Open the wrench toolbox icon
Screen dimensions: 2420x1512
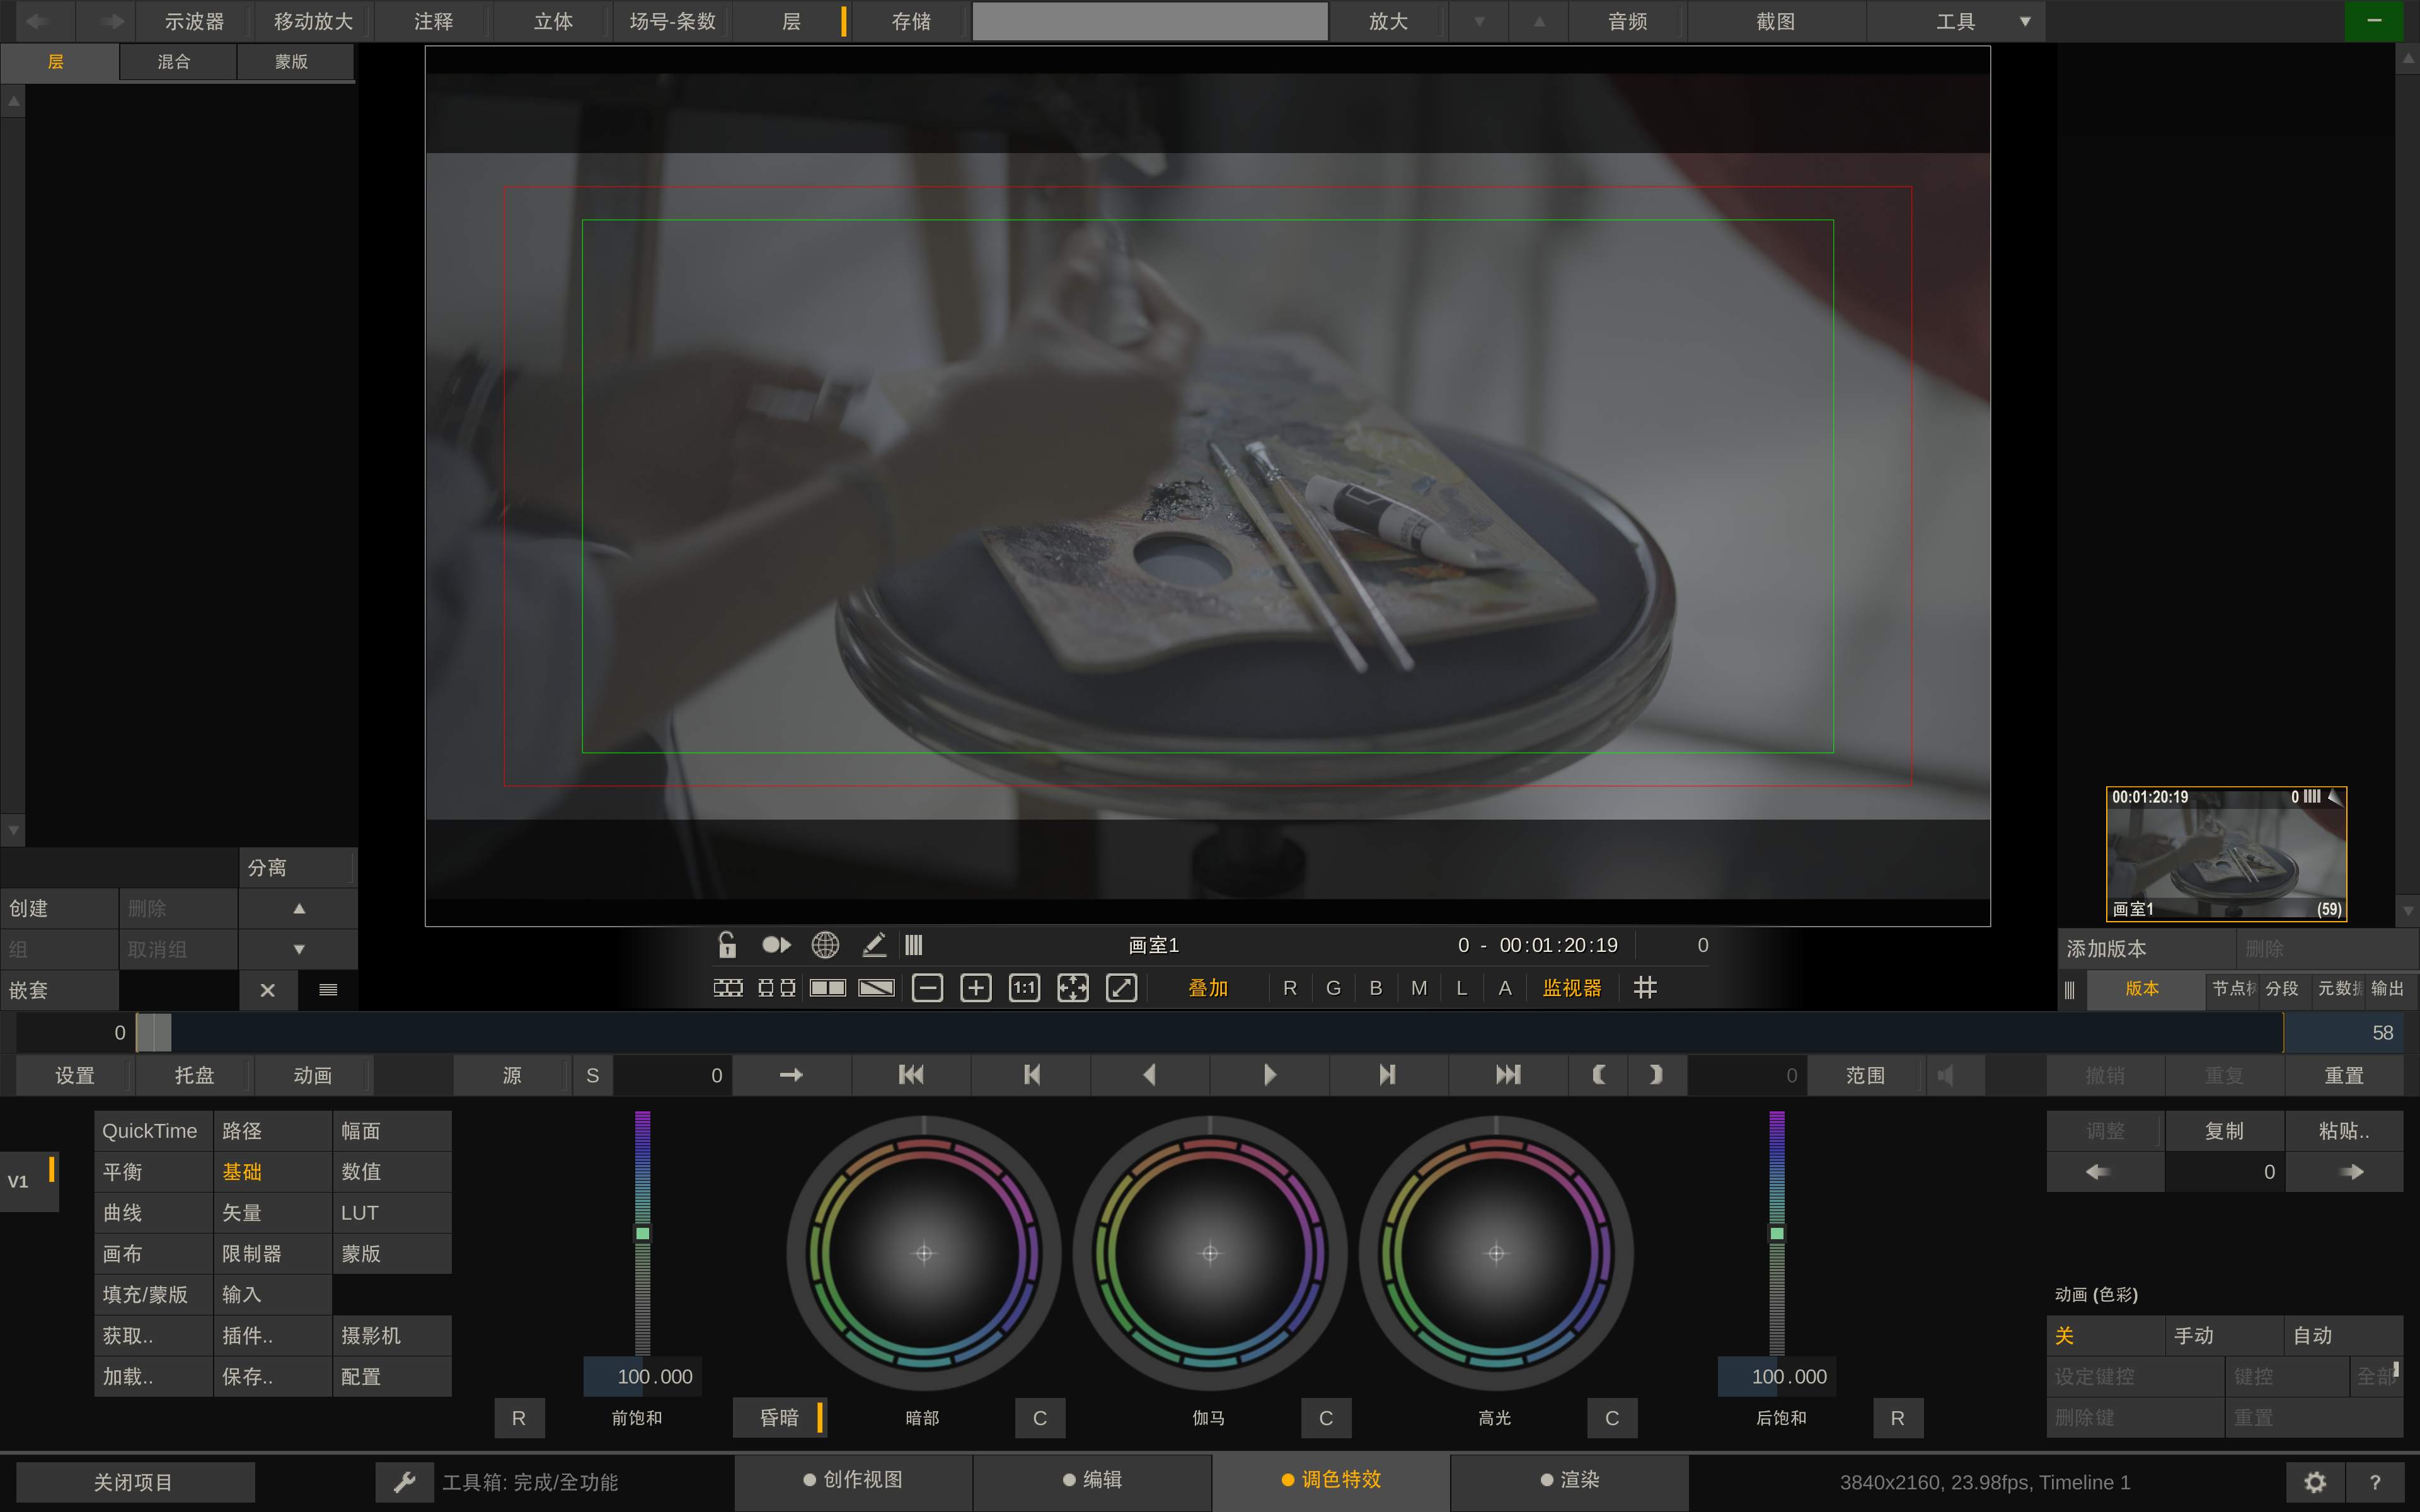[x=405, y=1482]
